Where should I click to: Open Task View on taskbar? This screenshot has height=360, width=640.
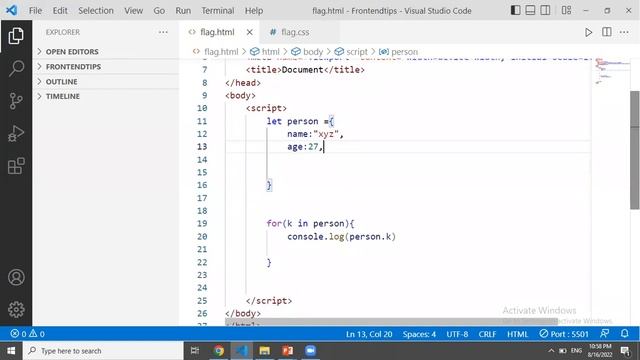click(x=195, y=351)
